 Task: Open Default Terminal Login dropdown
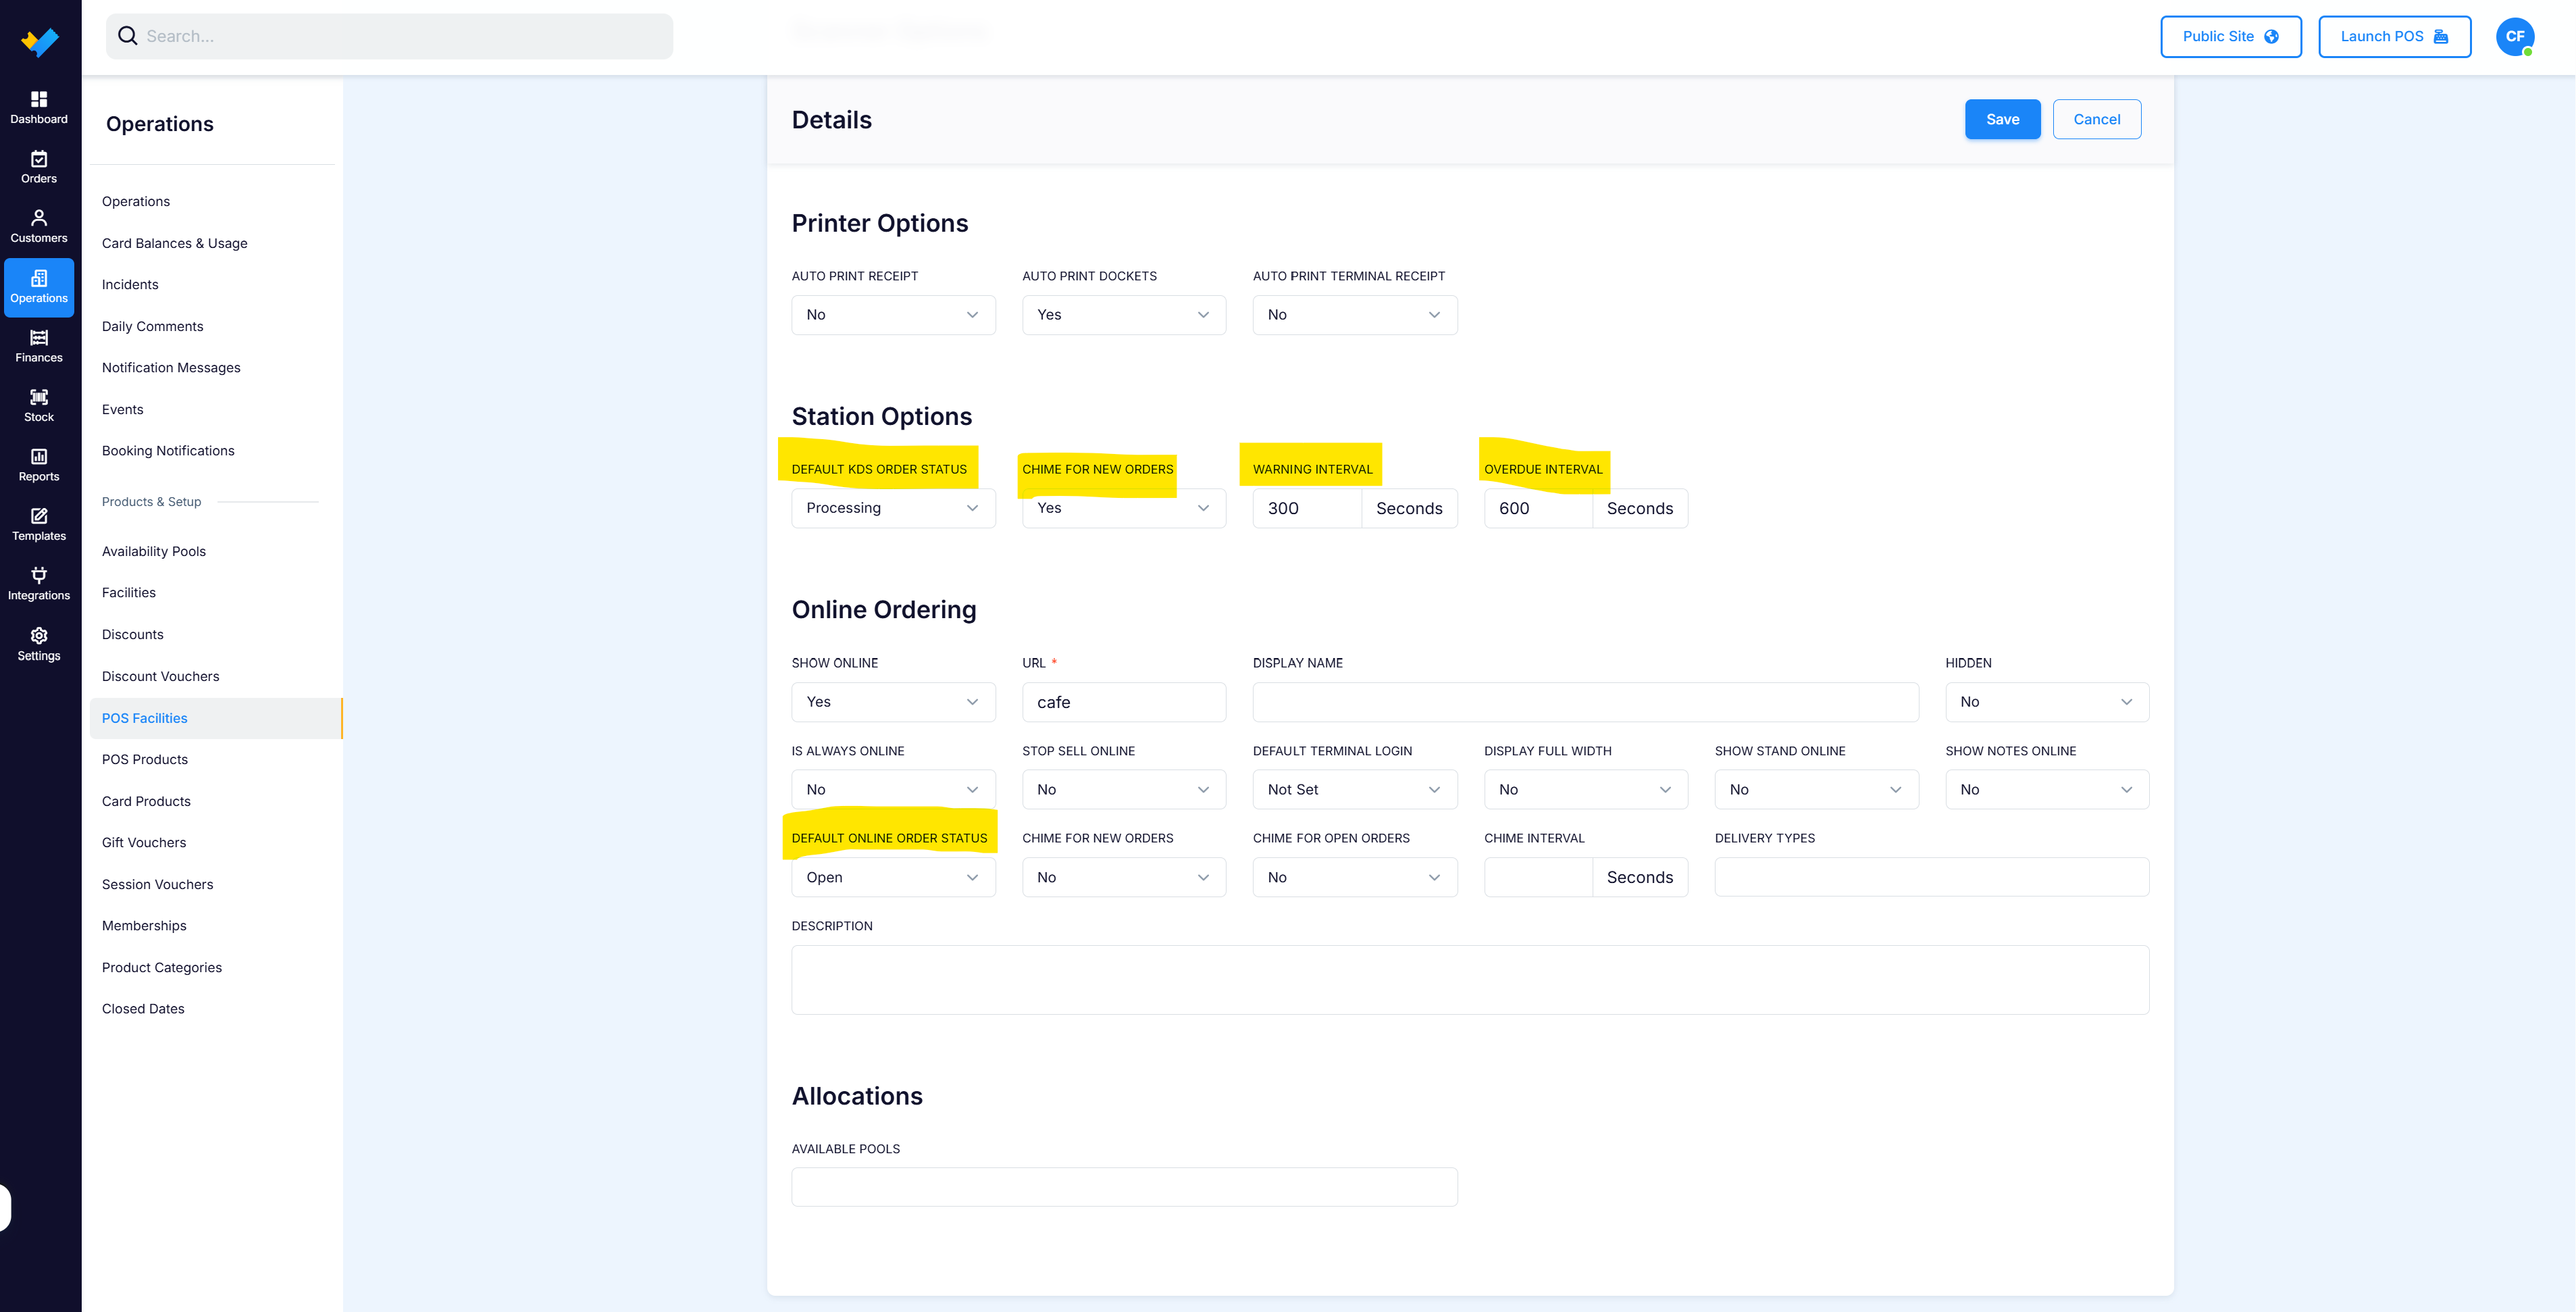1354,789
